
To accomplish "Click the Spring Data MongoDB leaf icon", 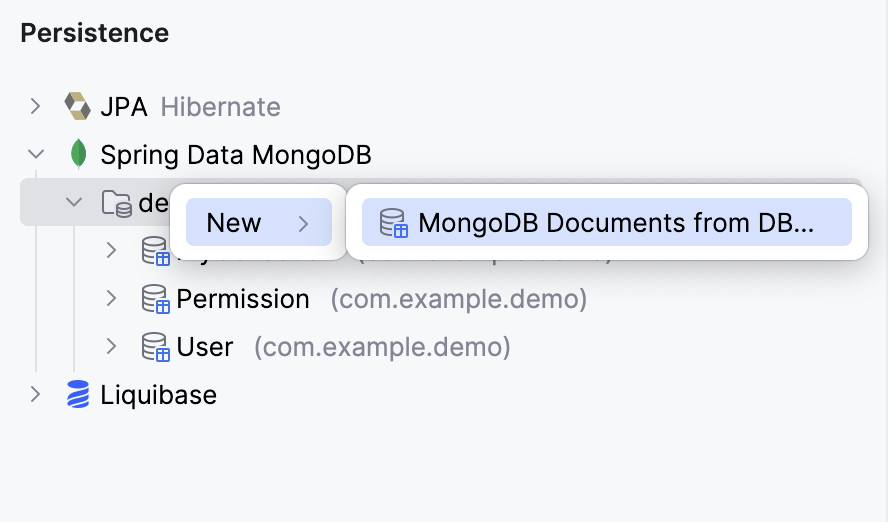I will 77,155.
